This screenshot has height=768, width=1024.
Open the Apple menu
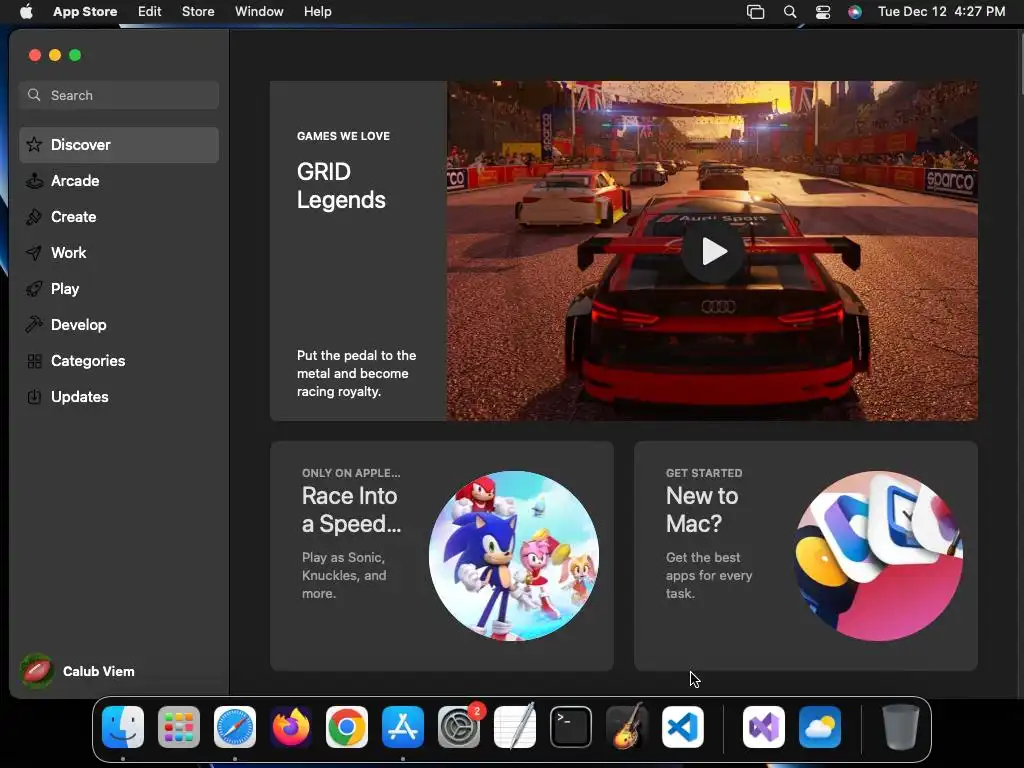click(x=26, y=11)
